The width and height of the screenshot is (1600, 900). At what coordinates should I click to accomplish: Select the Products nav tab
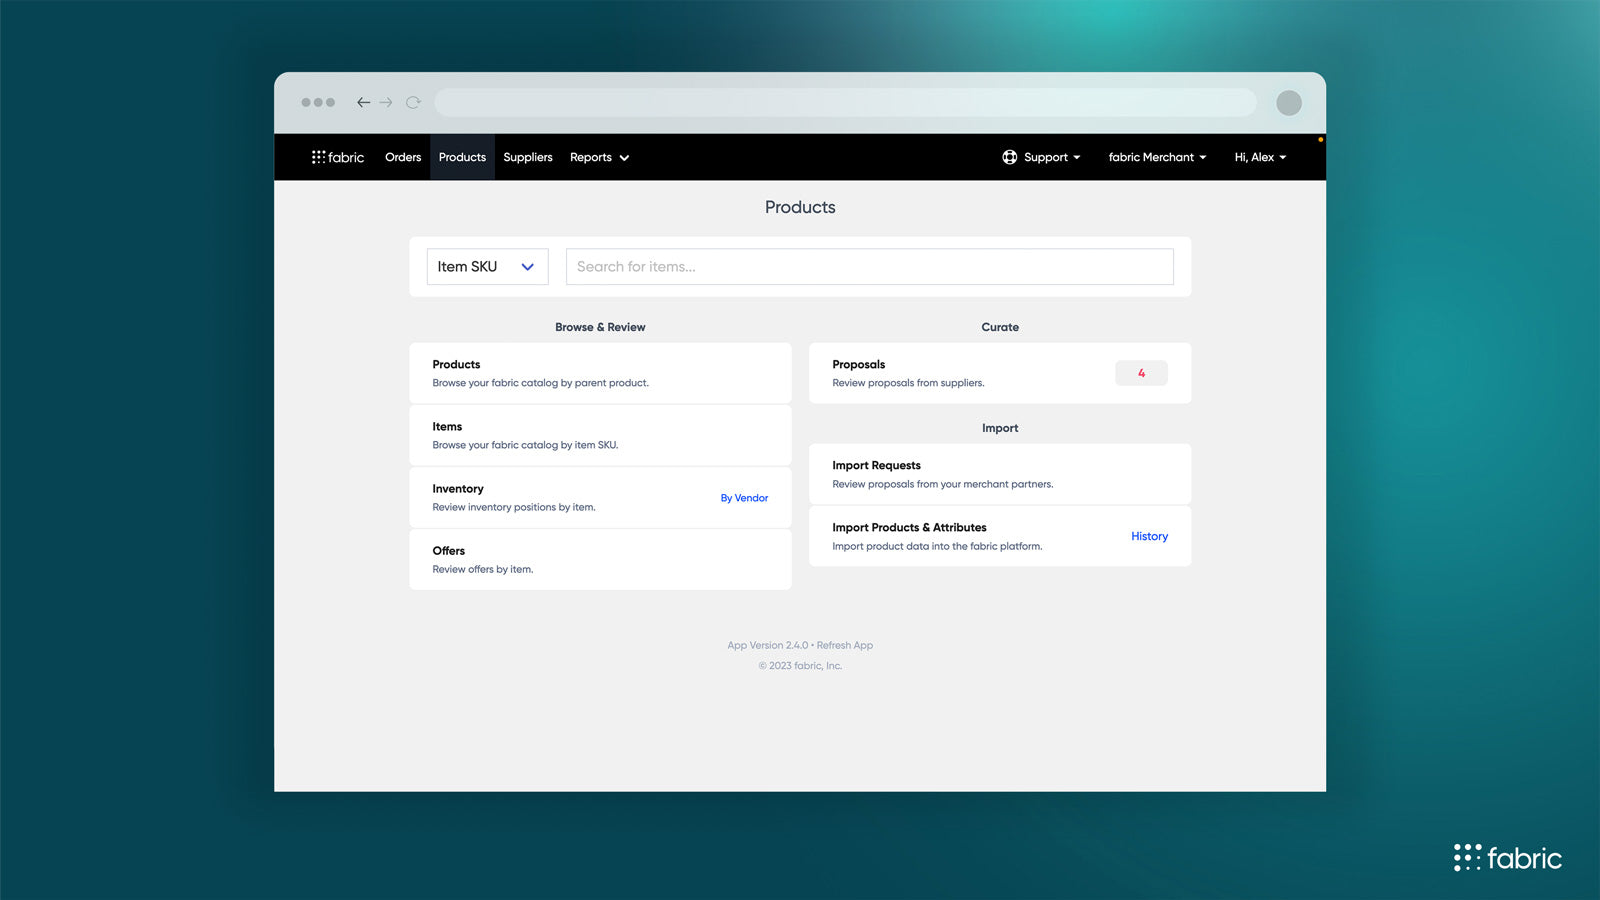coord(462,157)
